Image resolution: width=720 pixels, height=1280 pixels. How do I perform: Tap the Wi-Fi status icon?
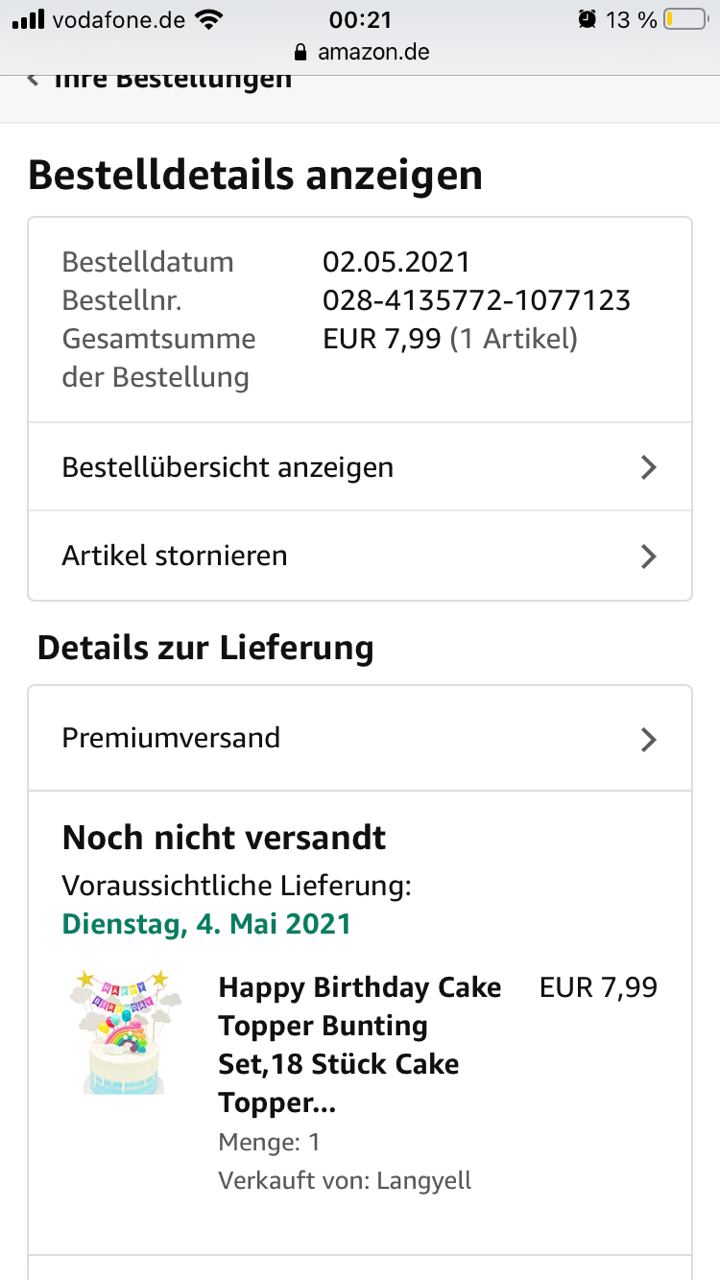[x=209, y=19]
